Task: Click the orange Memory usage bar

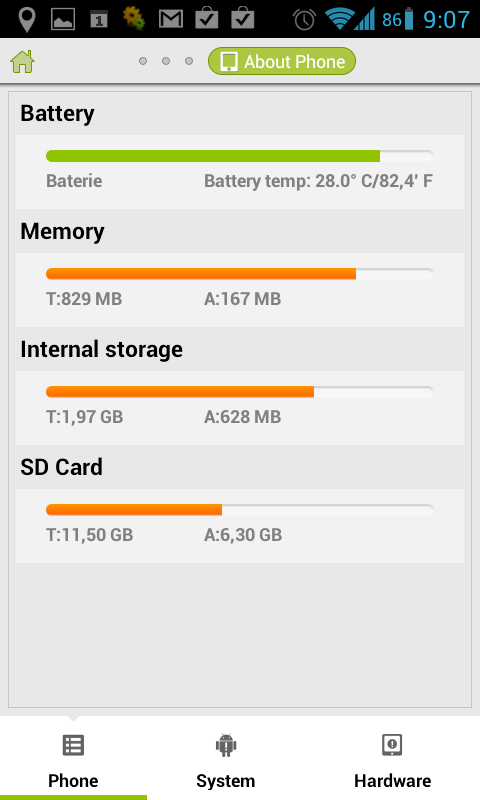Action: point(240,274)
